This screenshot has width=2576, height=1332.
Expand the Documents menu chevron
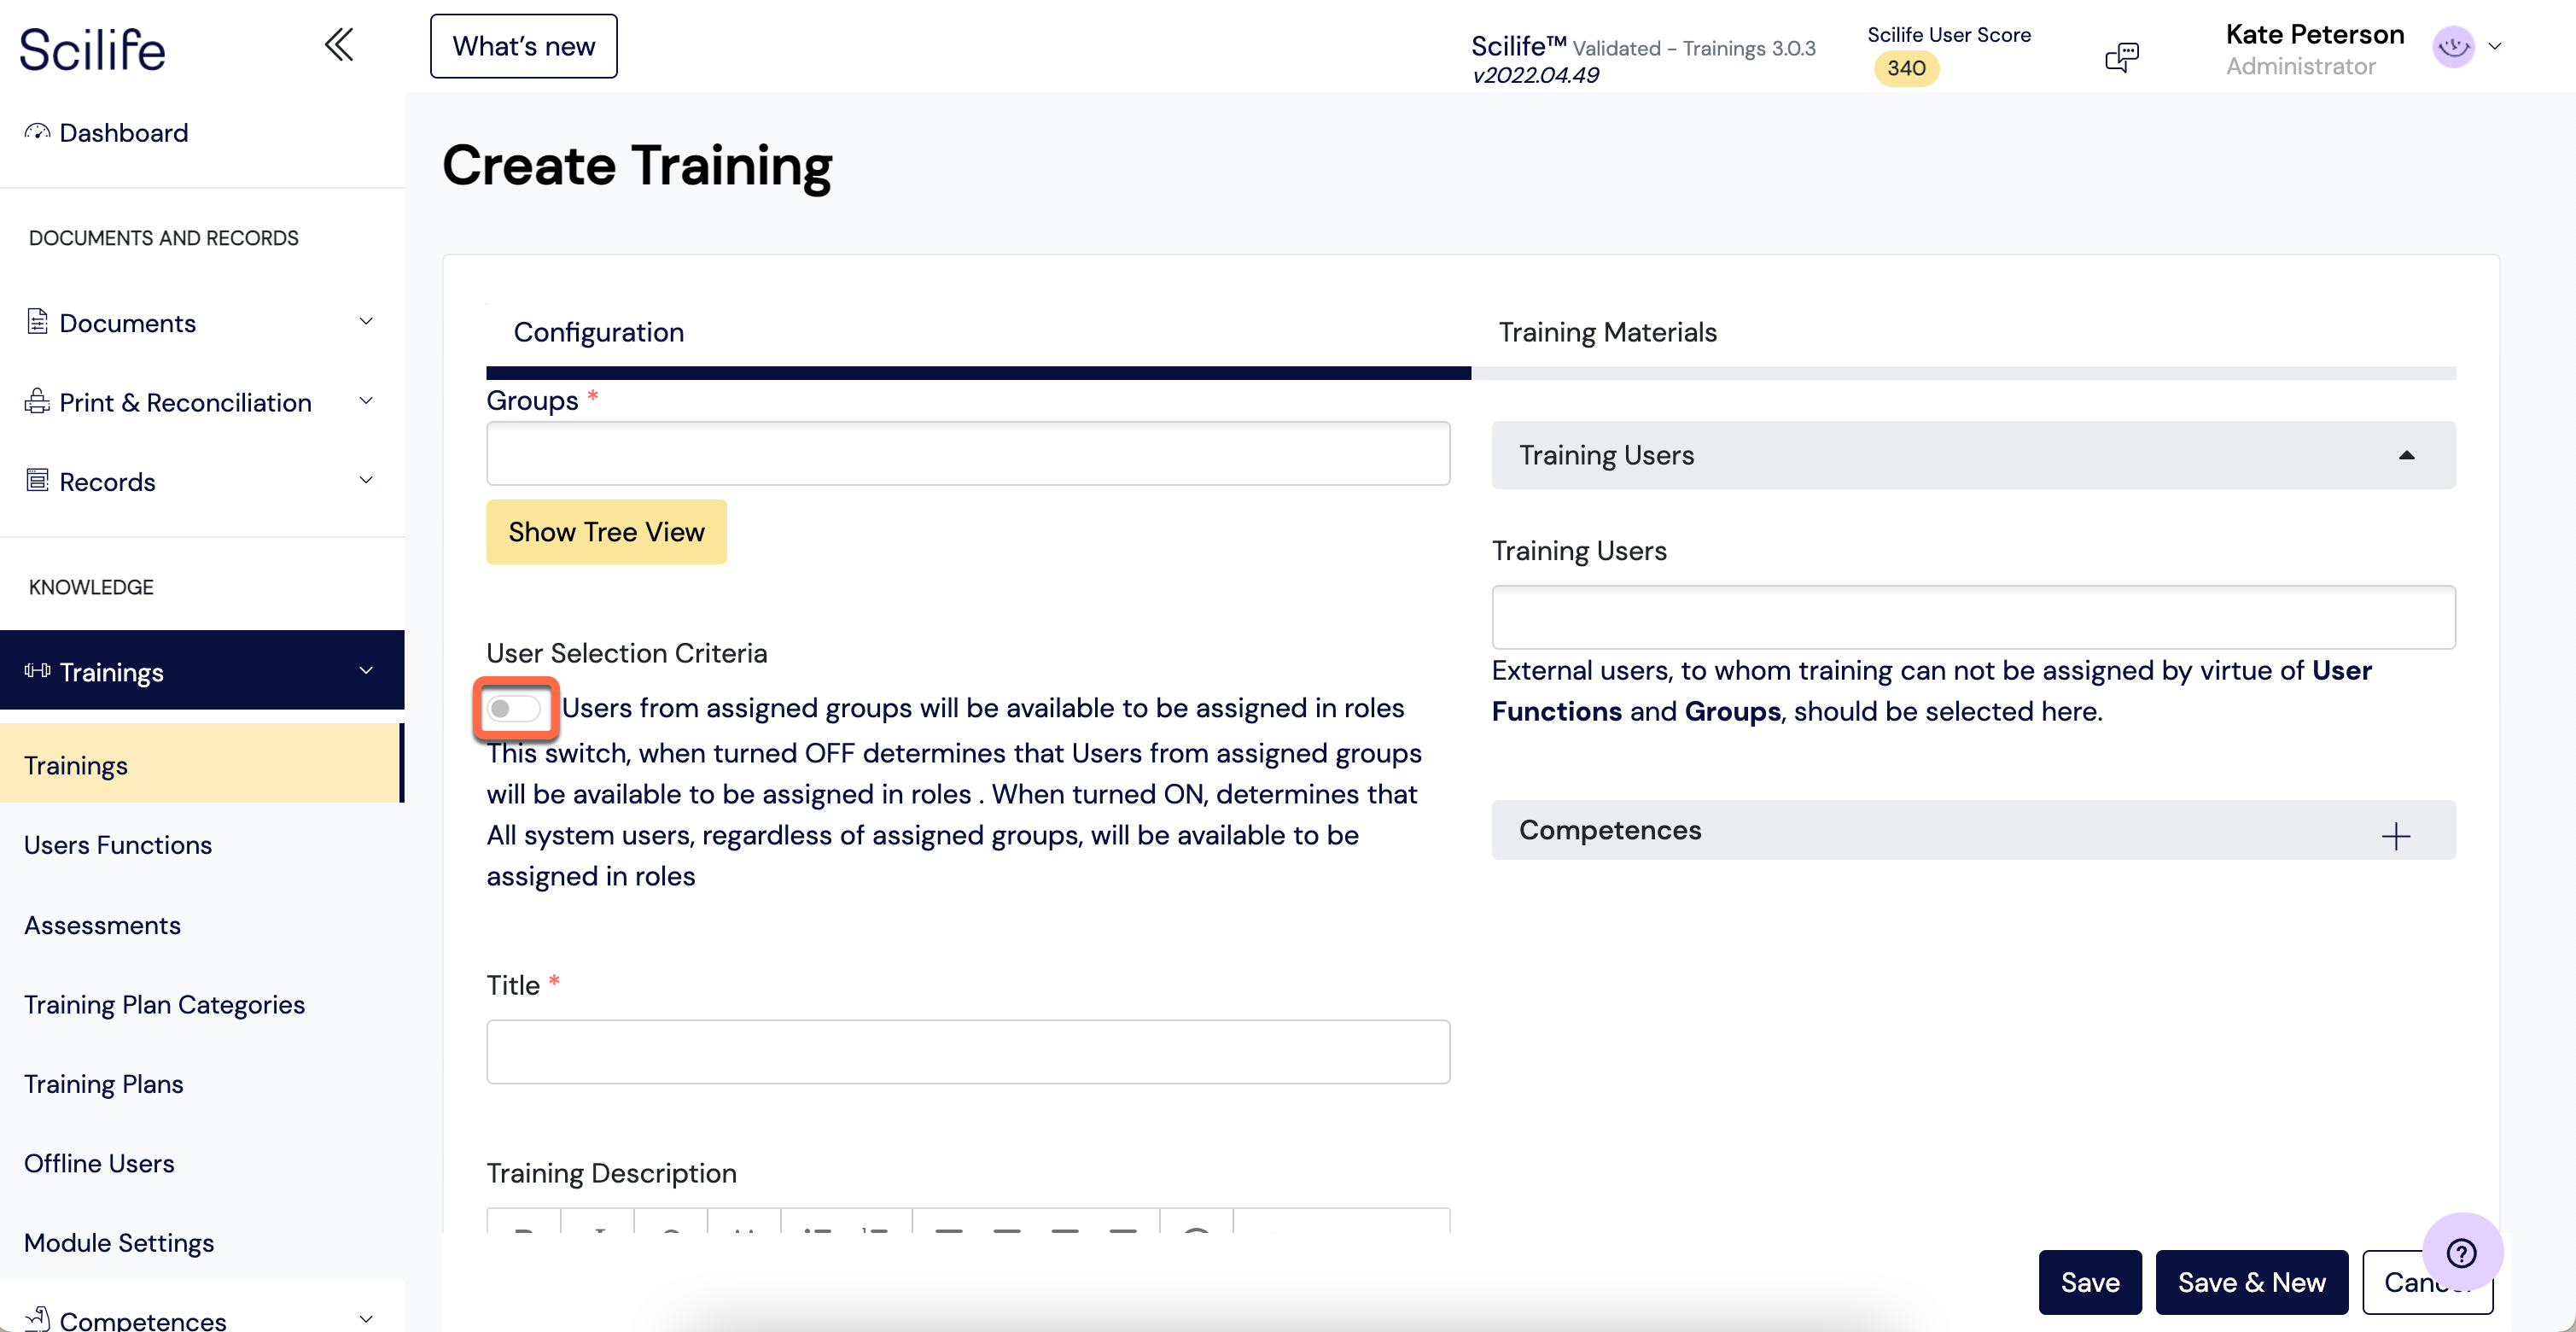[x=366, y=321]
